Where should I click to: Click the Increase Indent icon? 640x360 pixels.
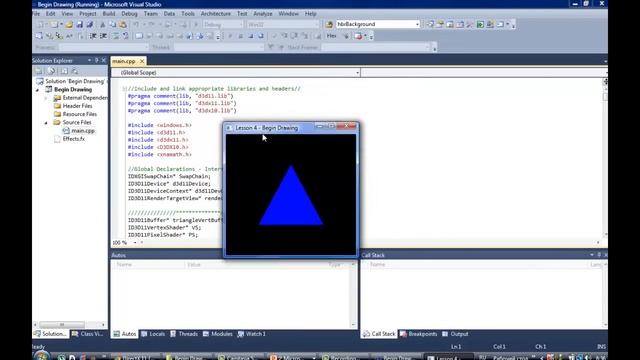tap(103, 36)
